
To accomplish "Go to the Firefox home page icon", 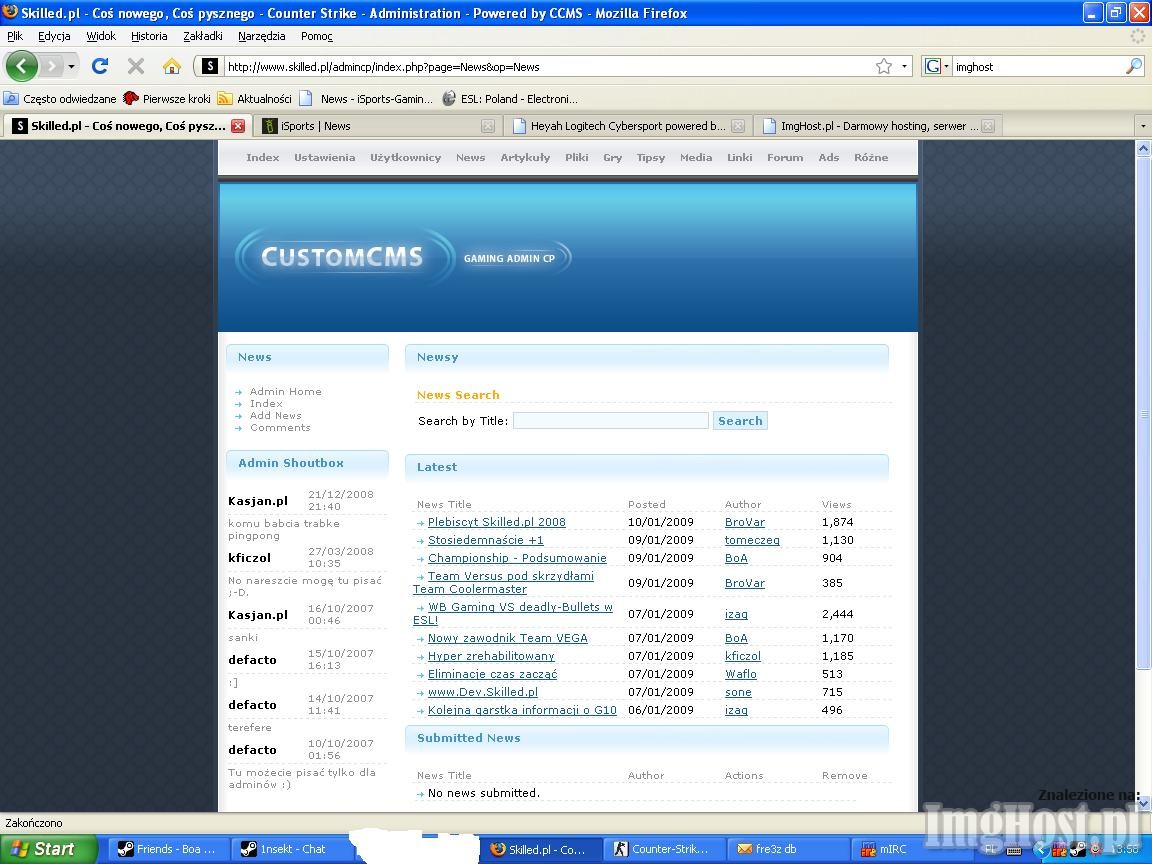I will pyautogui.click(x=172, y=67).
